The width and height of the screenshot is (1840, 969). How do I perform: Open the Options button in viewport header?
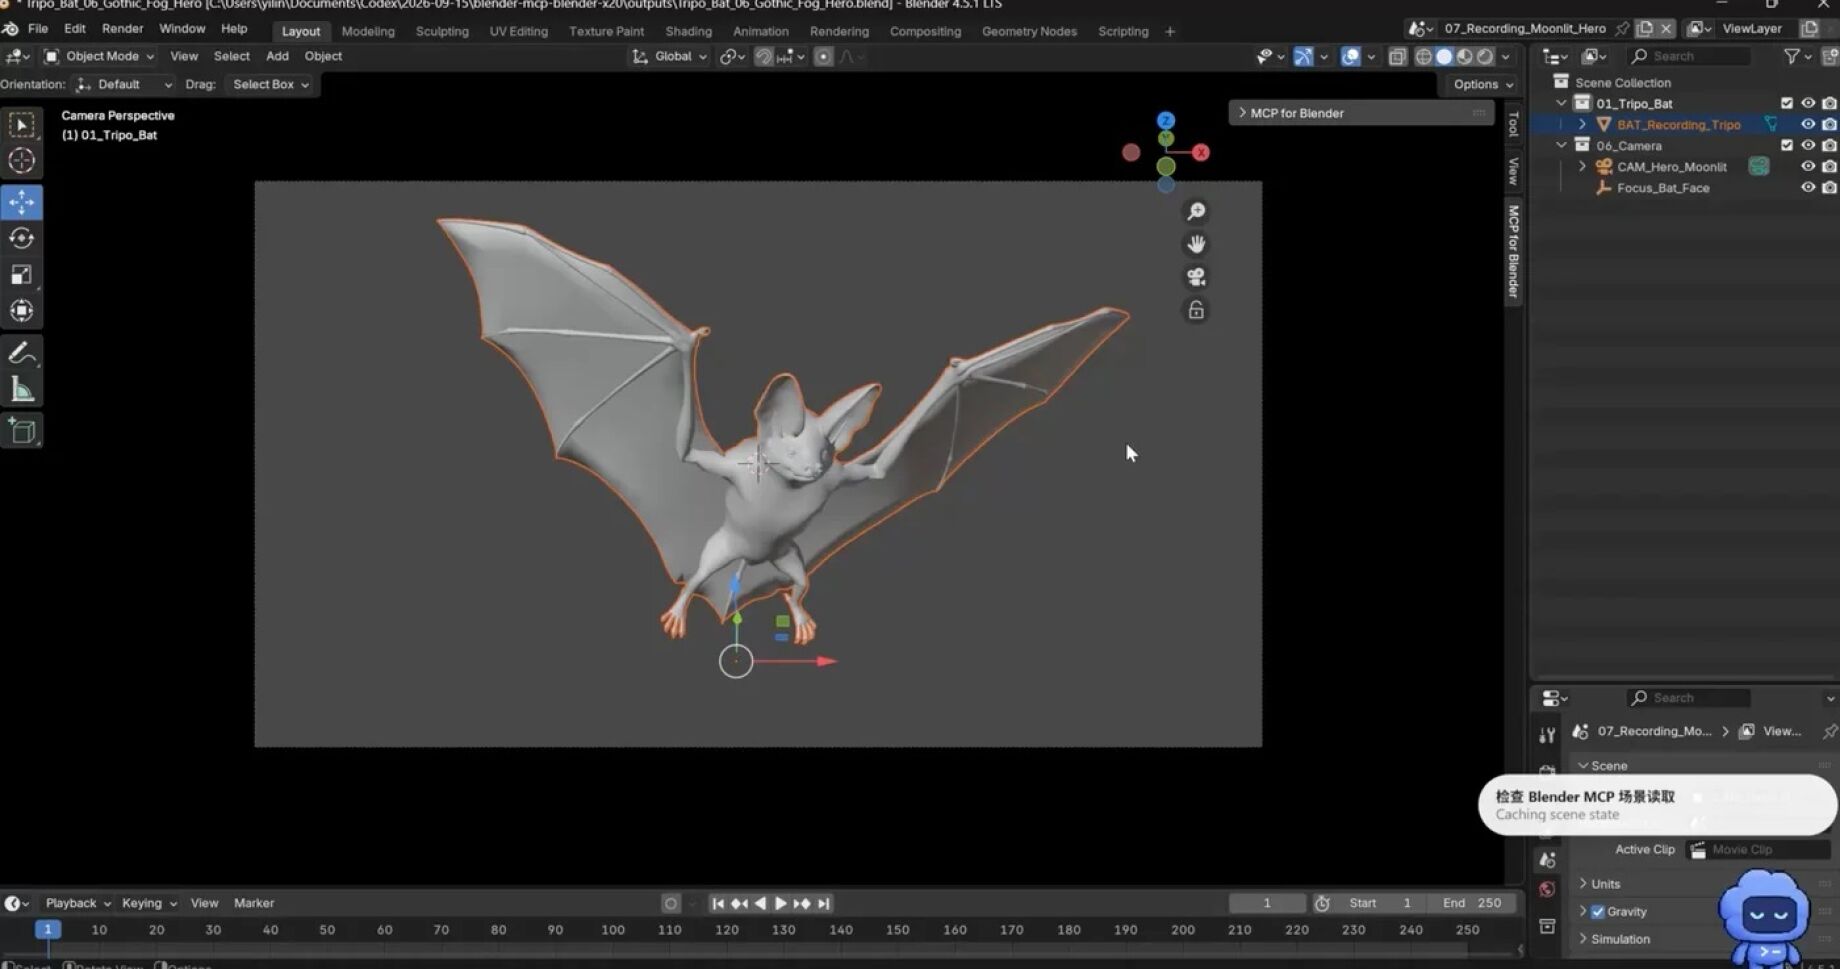[x=1483, y=84]
